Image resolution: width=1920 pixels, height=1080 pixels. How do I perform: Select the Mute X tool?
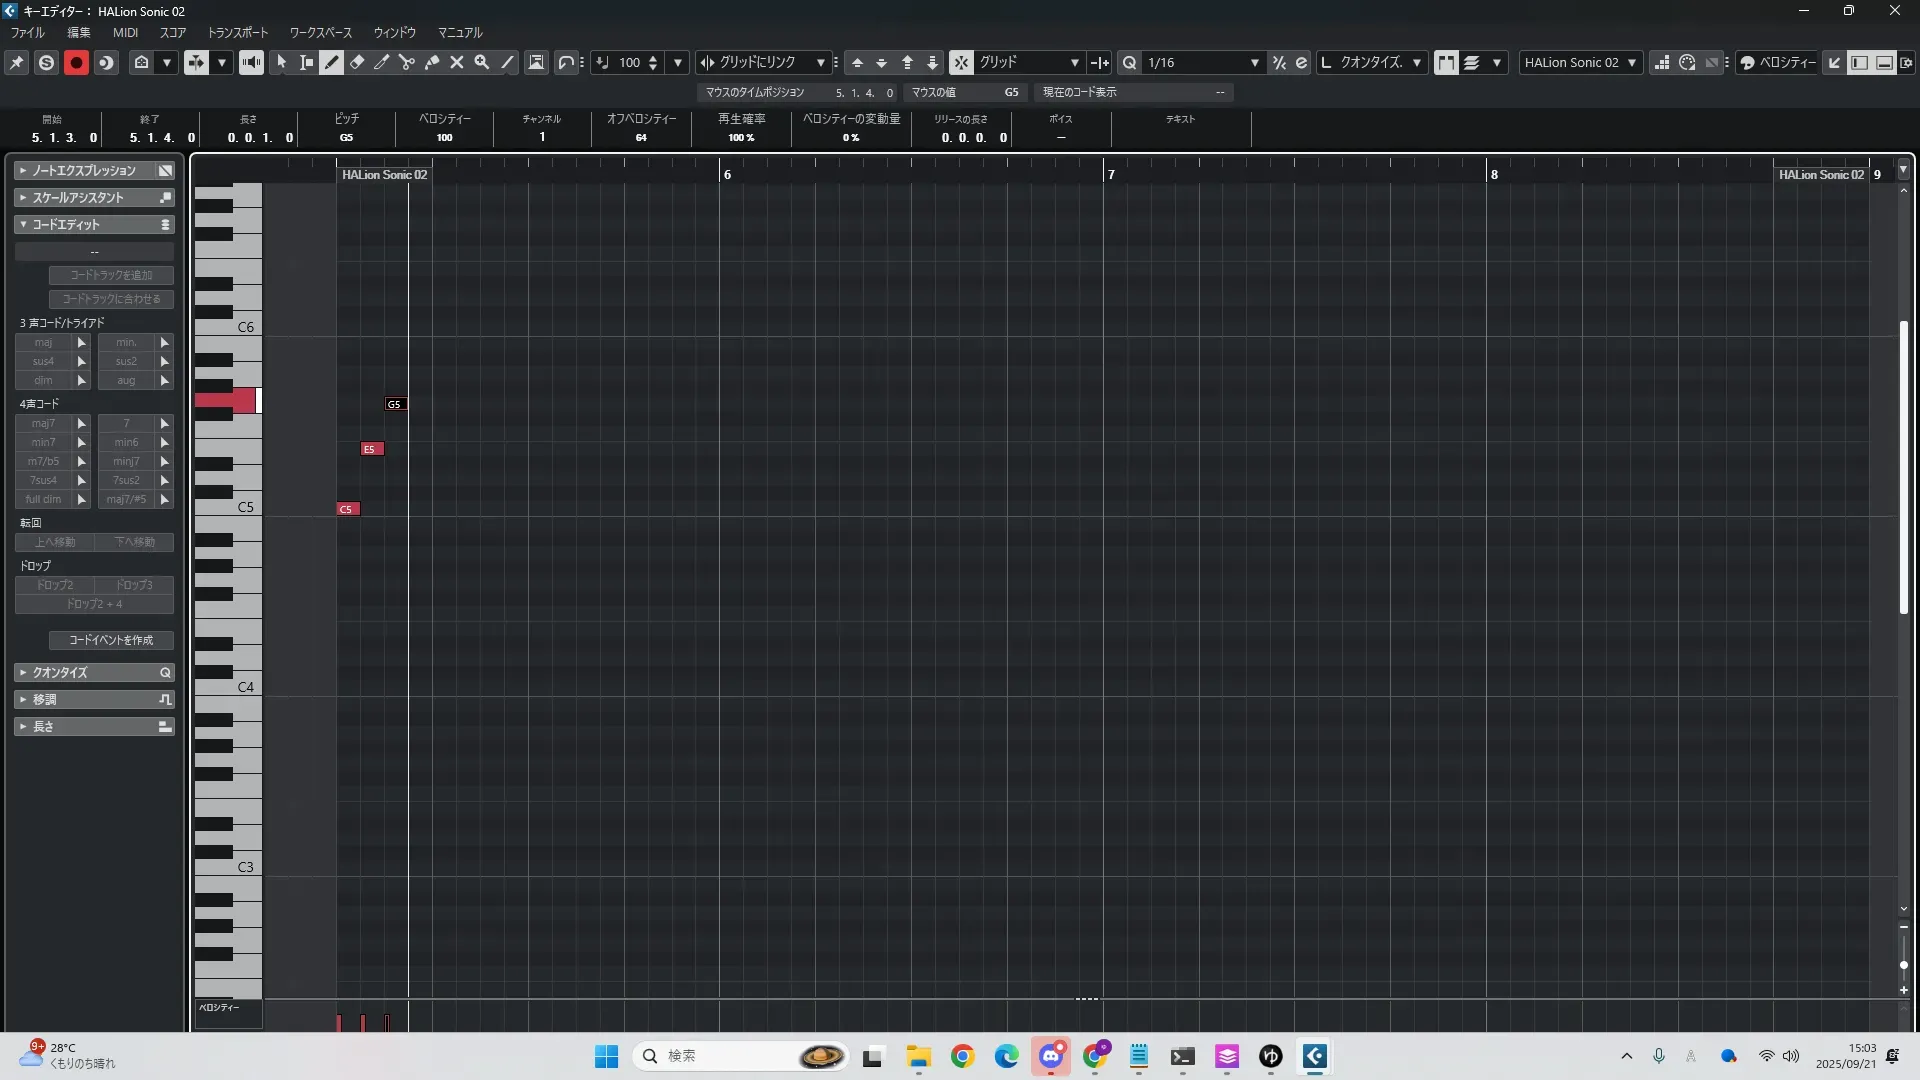pyautogui.click(x=457, y=63)
